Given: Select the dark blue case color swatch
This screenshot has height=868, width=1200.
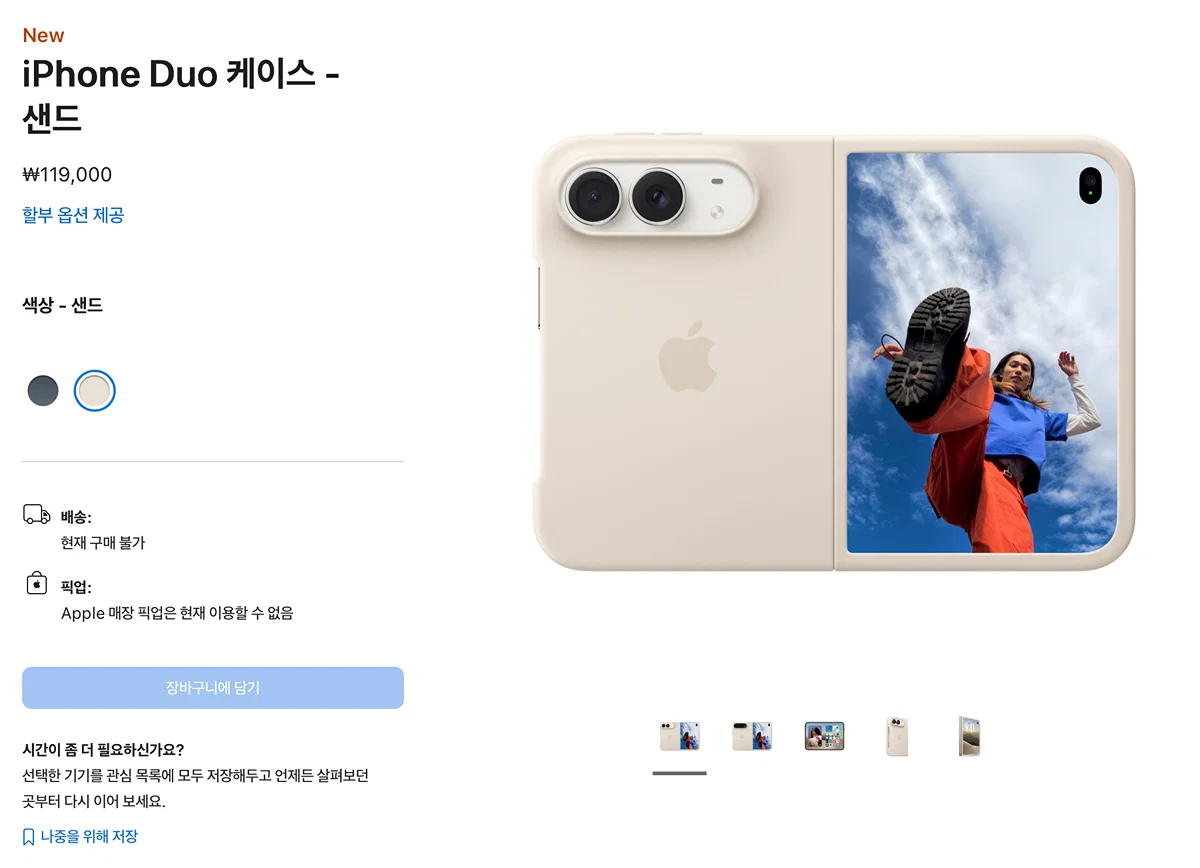Looking at the screenshot, I should point(43,391).
